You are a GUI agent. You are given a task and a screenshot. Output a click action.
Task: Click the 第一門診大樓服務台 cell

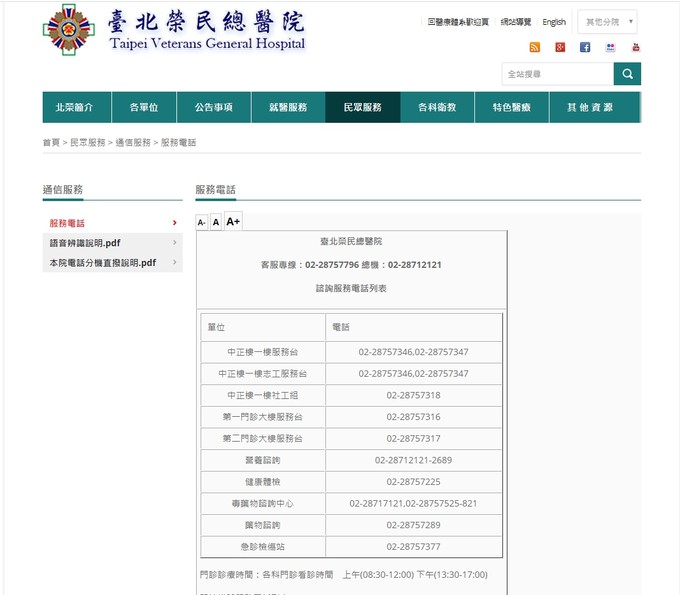click(263, 417)
